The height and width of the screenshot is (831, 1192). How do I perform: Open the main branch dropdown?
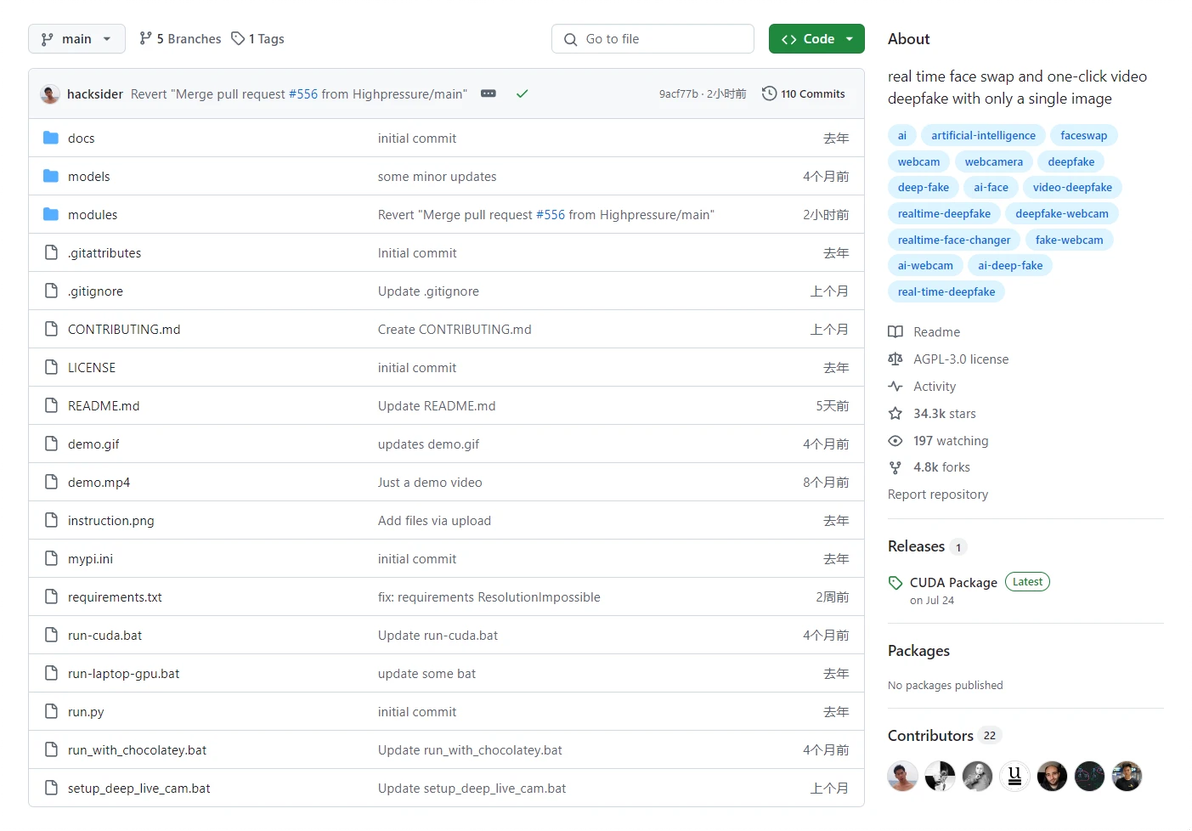click(76, 39)
